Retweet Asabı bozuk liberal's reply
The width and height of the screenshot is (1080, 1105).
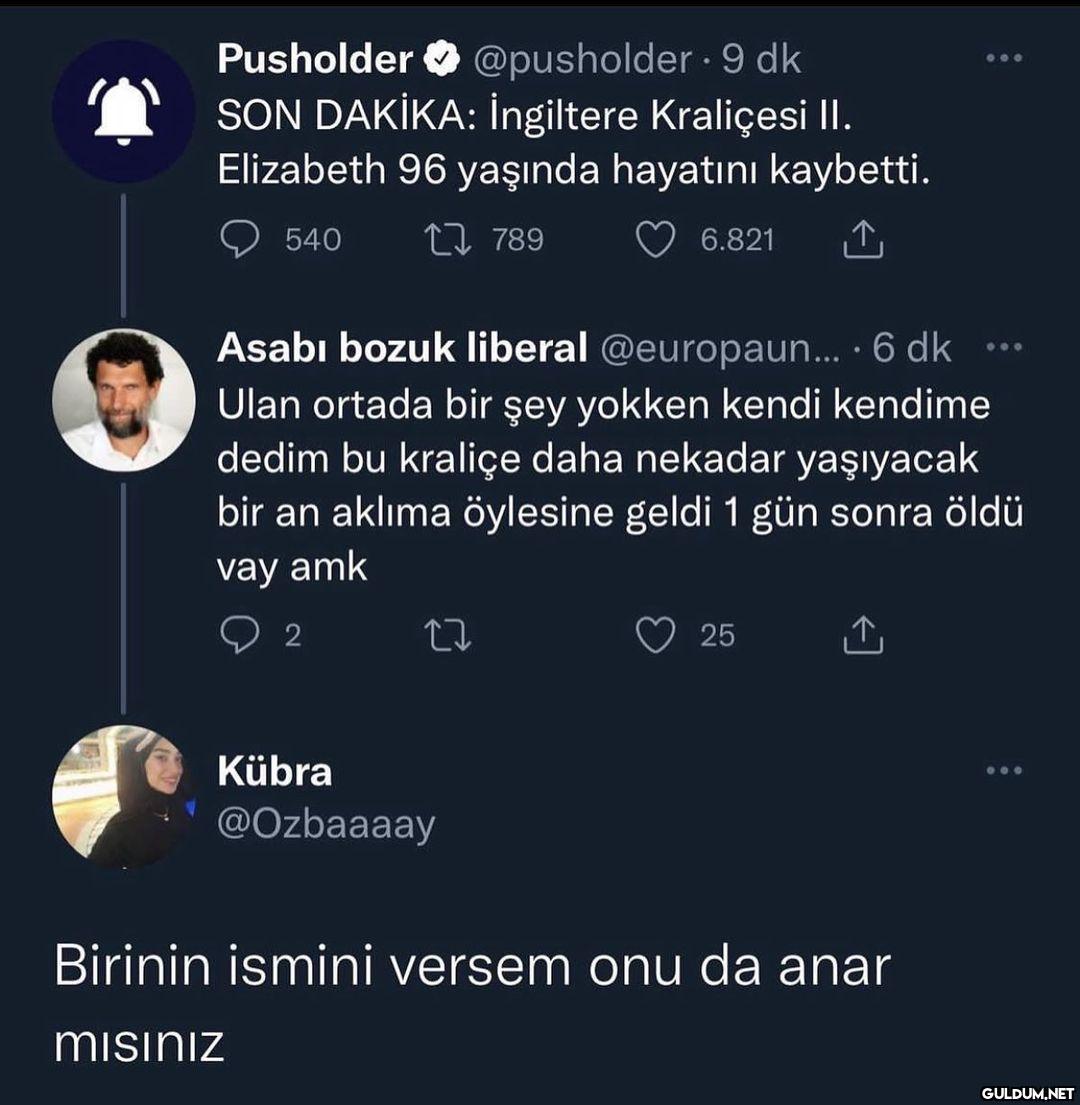(448, 636)
